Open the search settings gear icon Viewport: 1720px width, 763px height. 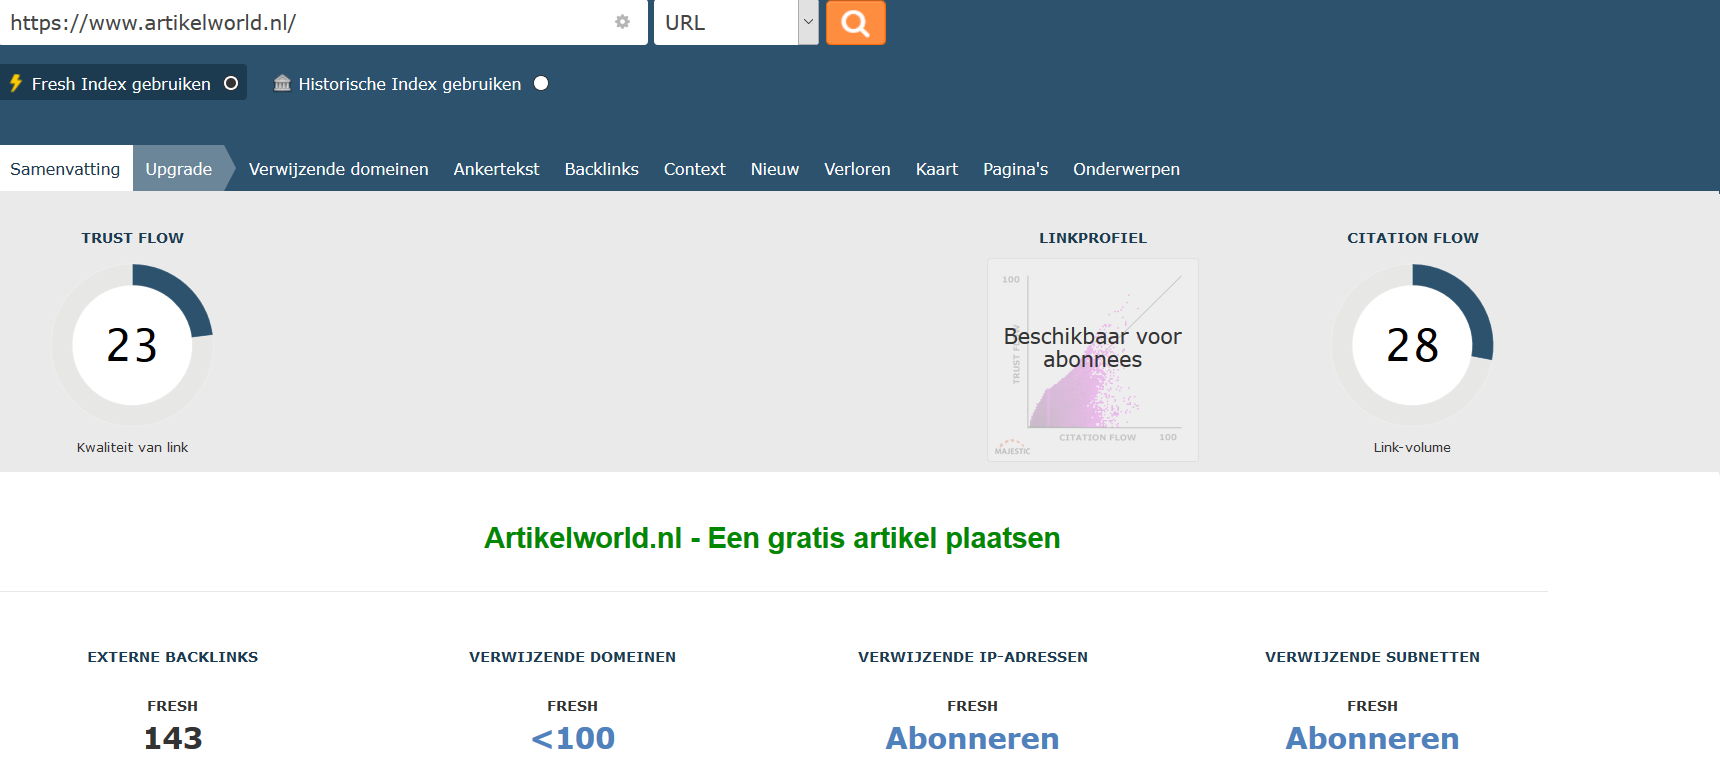pos(622,22)
